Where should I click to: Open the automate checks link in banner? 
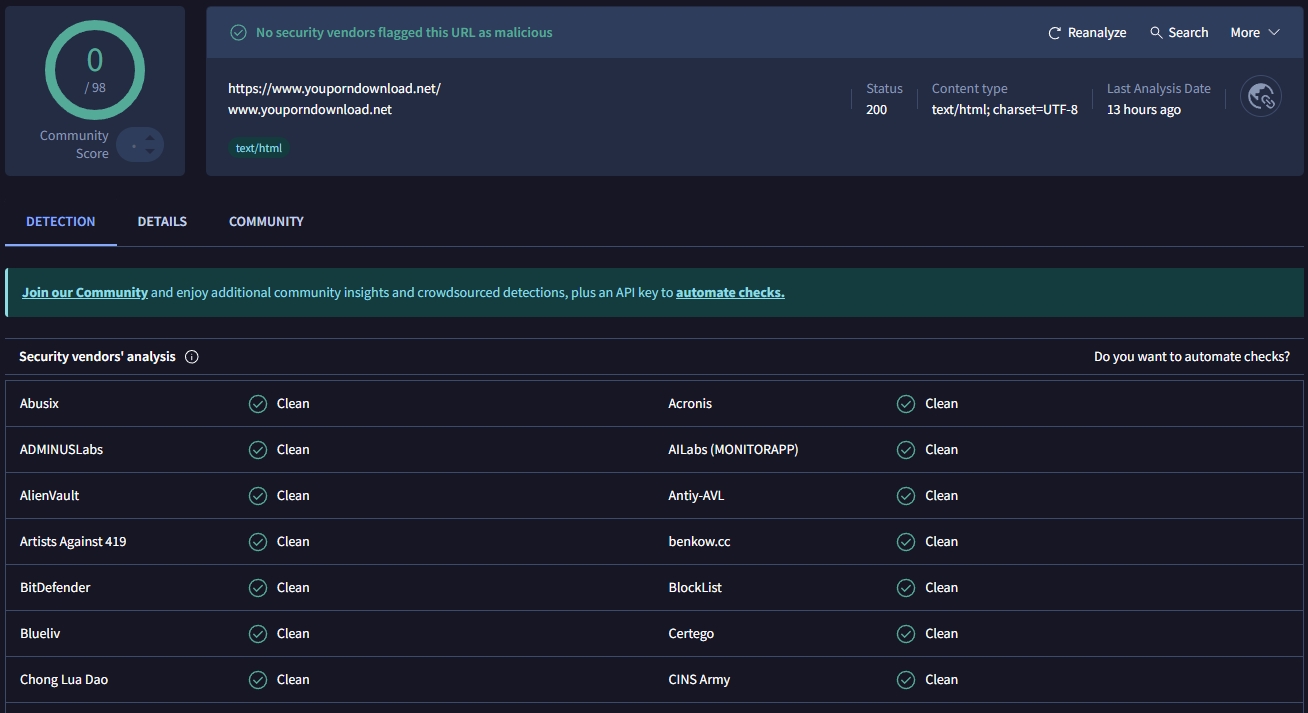coord(730,293)
